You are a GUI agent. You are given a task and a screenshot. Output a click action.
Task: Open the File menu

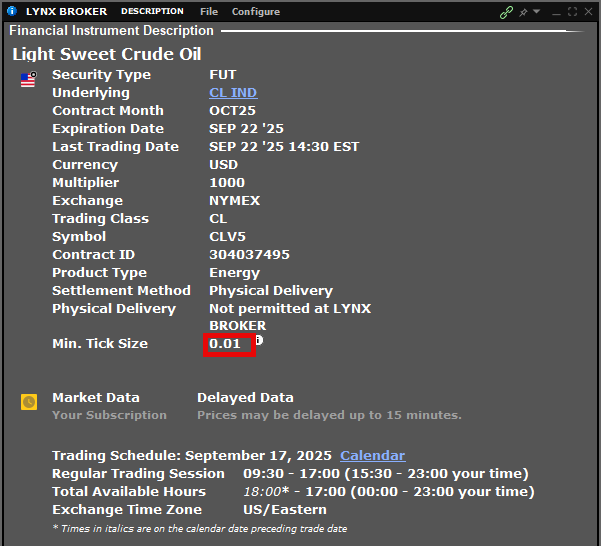209,12
